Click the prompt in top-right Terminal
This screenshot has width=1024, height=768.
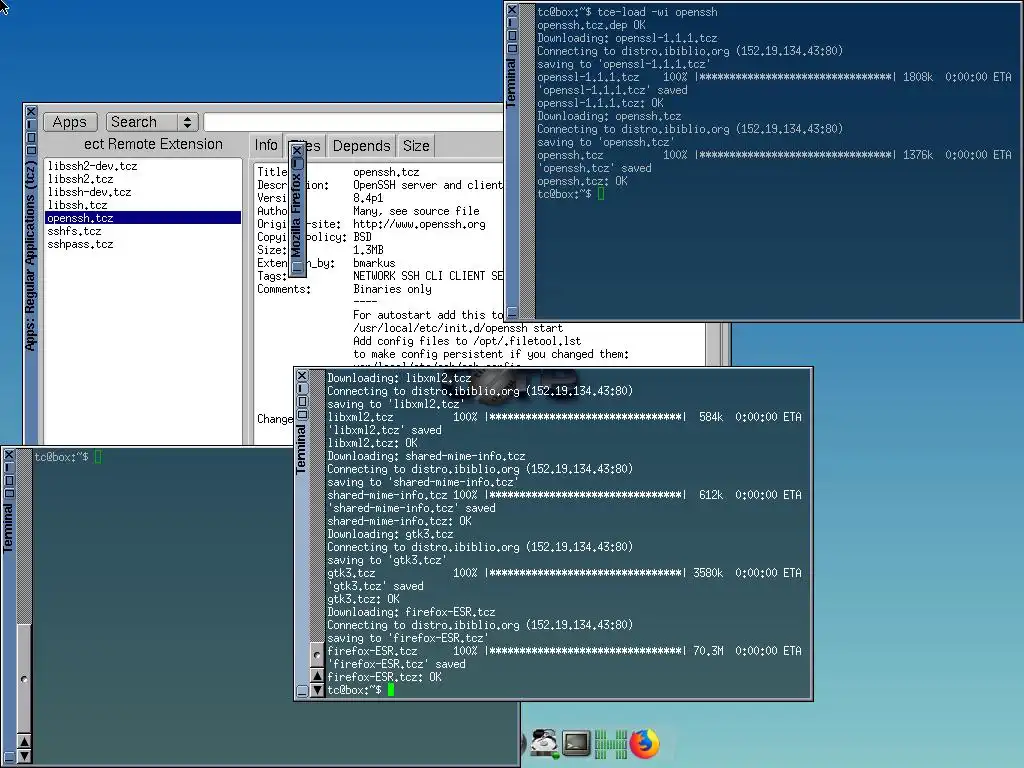click(571, 194)
